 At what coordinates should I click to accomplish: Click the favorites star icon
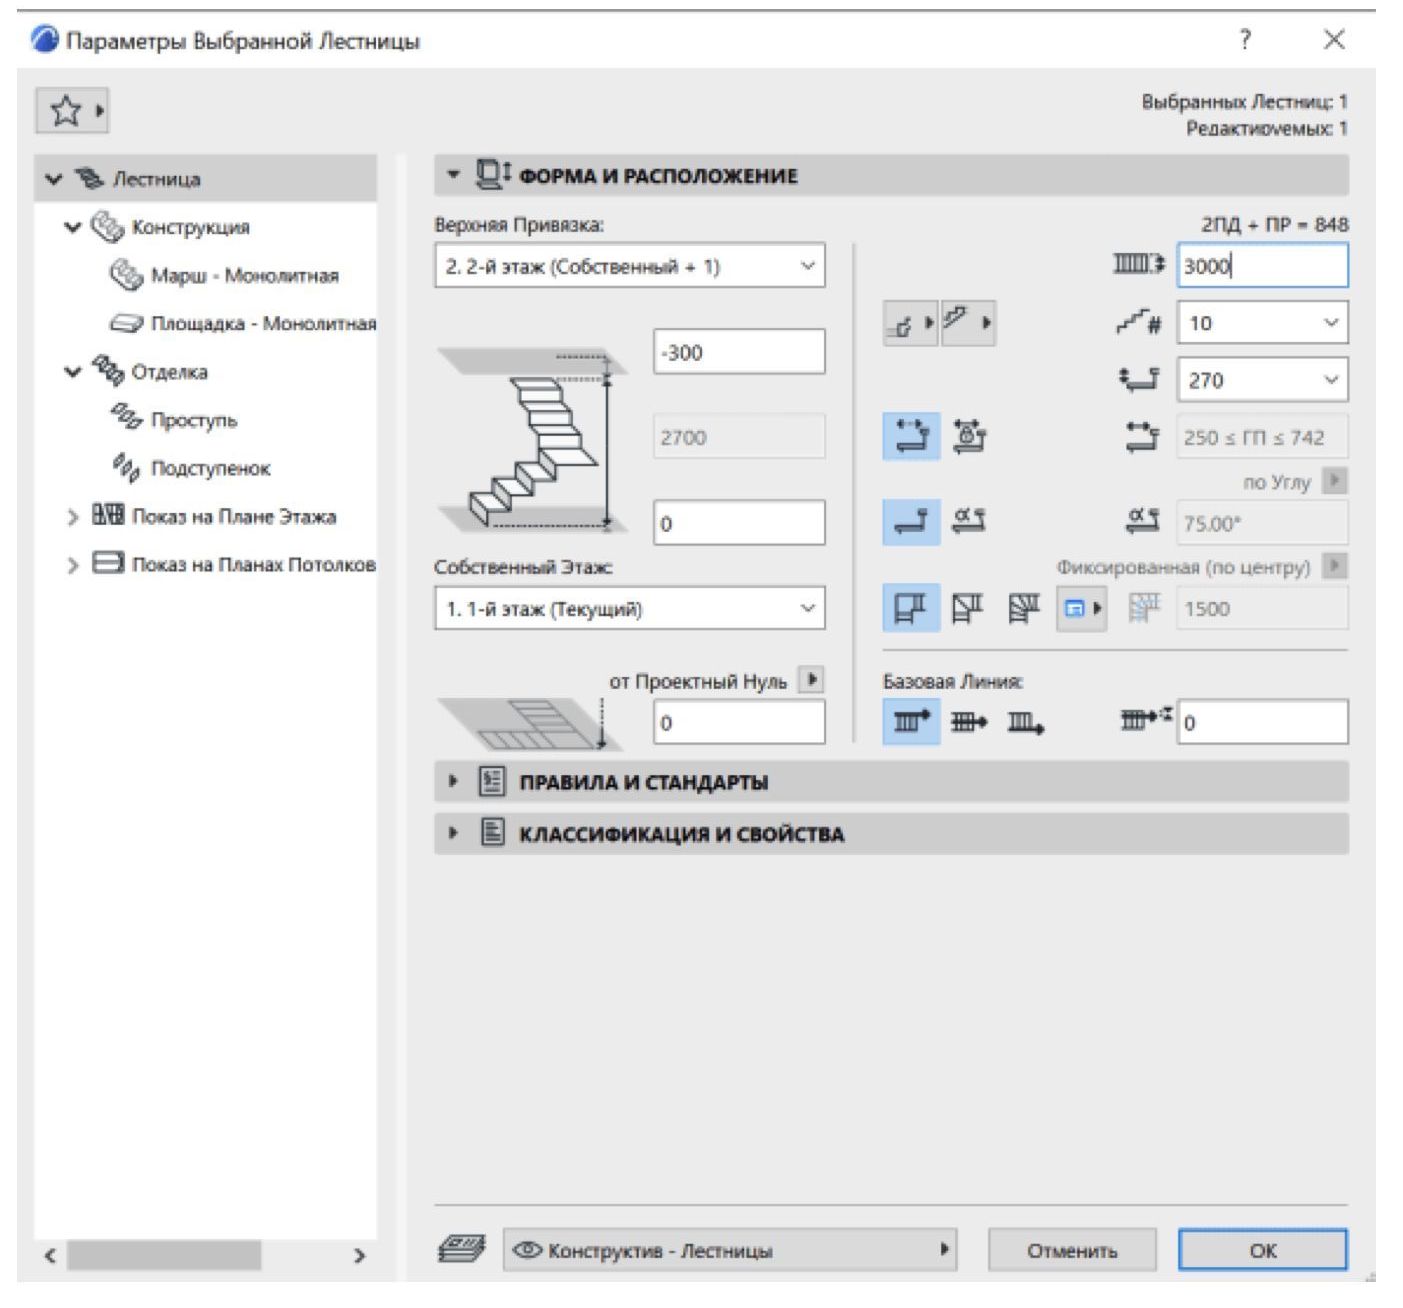coord(65,110)
